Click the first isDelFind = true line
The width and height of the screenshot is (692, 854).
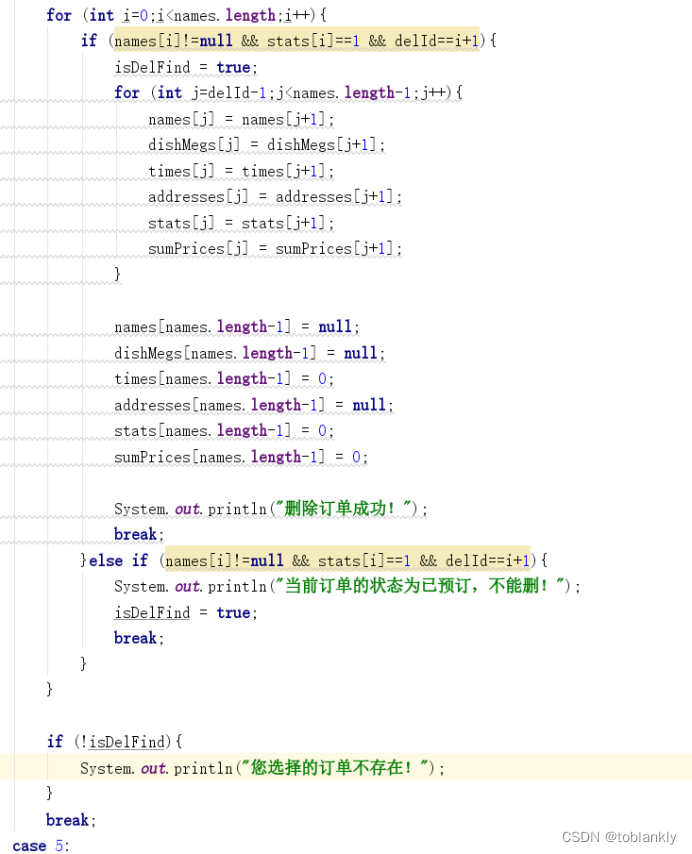click(186, 67)
